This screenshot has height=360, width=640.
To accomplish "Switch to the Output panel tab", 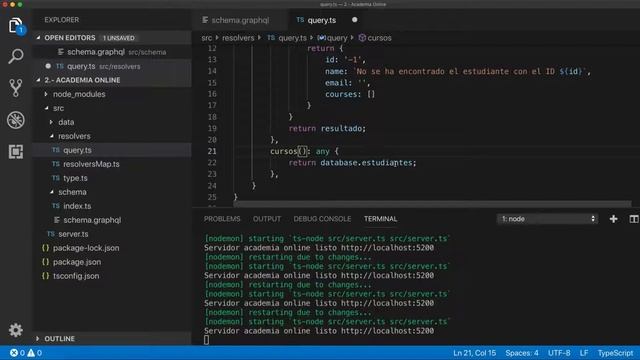I will 267,219.
